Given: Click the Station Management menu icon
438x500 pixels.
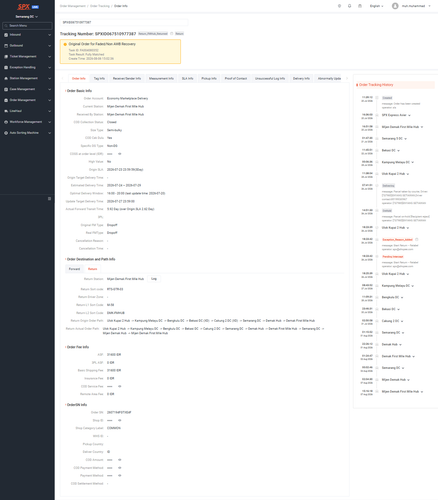Looking at the screenshot, I should (6, 78).
